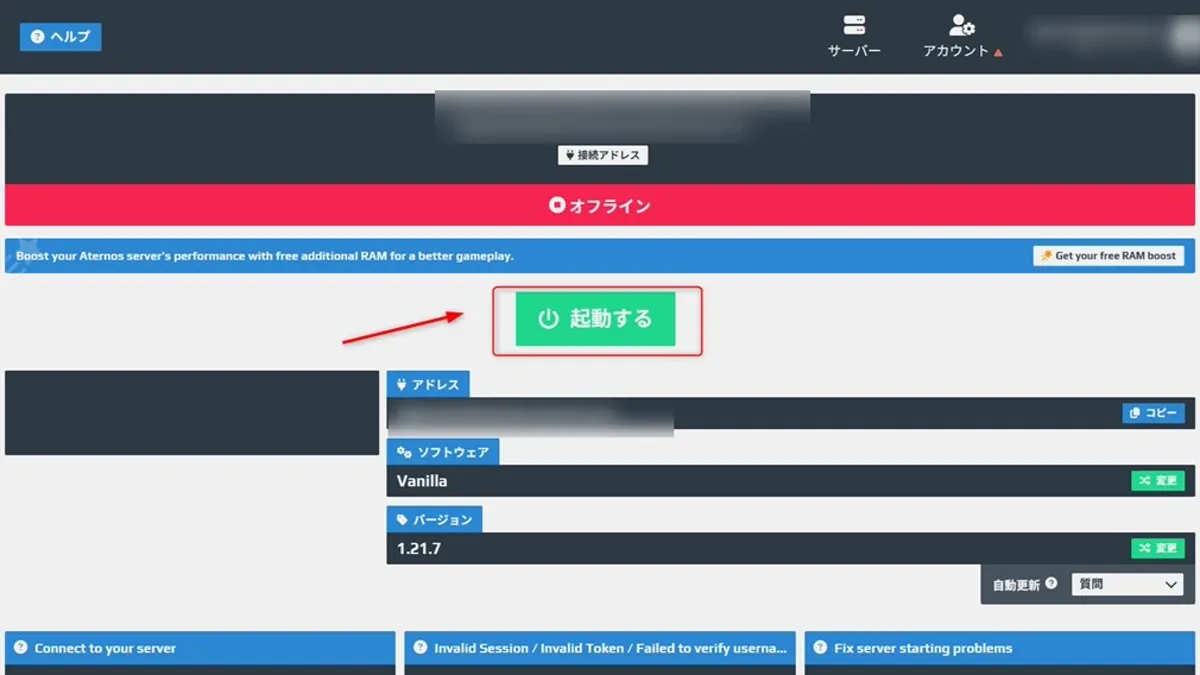This screenshot has width=1200, height=675.
Task: Click the question mark on Fix server starting problems
Action: pyautogui.click(x=818, y=648)
